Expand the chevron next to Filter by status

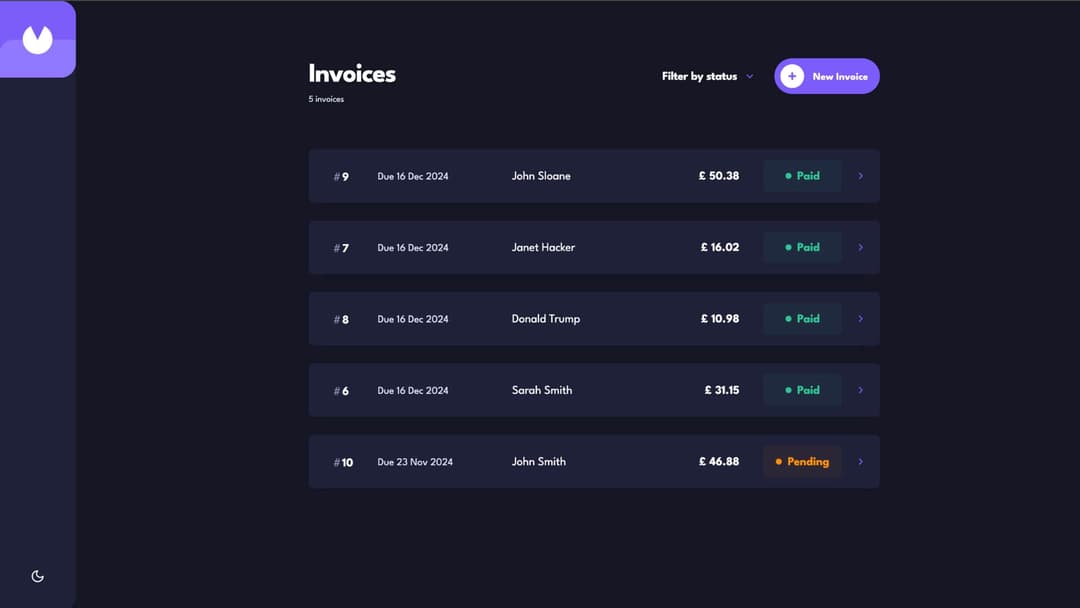tap(751, 76)
